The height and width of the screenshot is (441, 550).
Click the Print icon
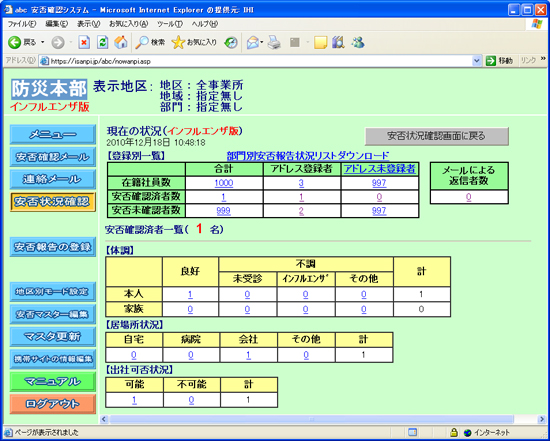click(x=274, y=42)
